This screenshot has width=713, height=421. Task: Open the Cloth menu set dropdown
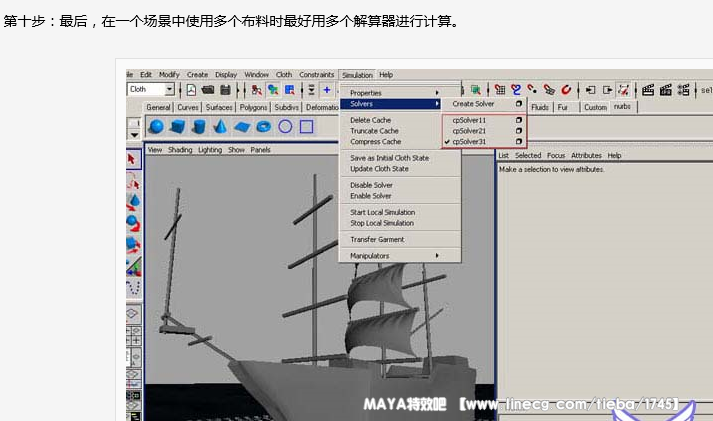(x=169, y=89)
